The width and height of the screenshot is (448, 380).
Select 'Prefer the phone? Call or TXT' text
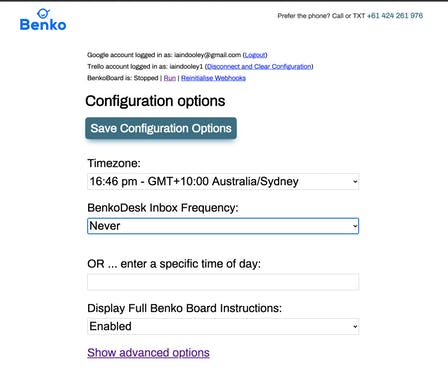click(321, 16)
